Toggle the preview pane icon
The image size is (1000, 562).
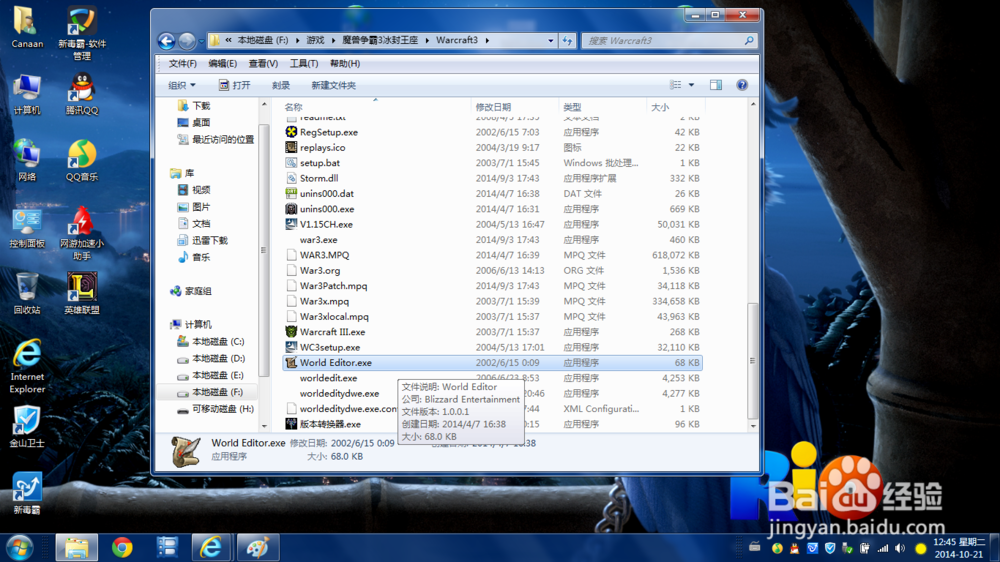tap(716, 85)
